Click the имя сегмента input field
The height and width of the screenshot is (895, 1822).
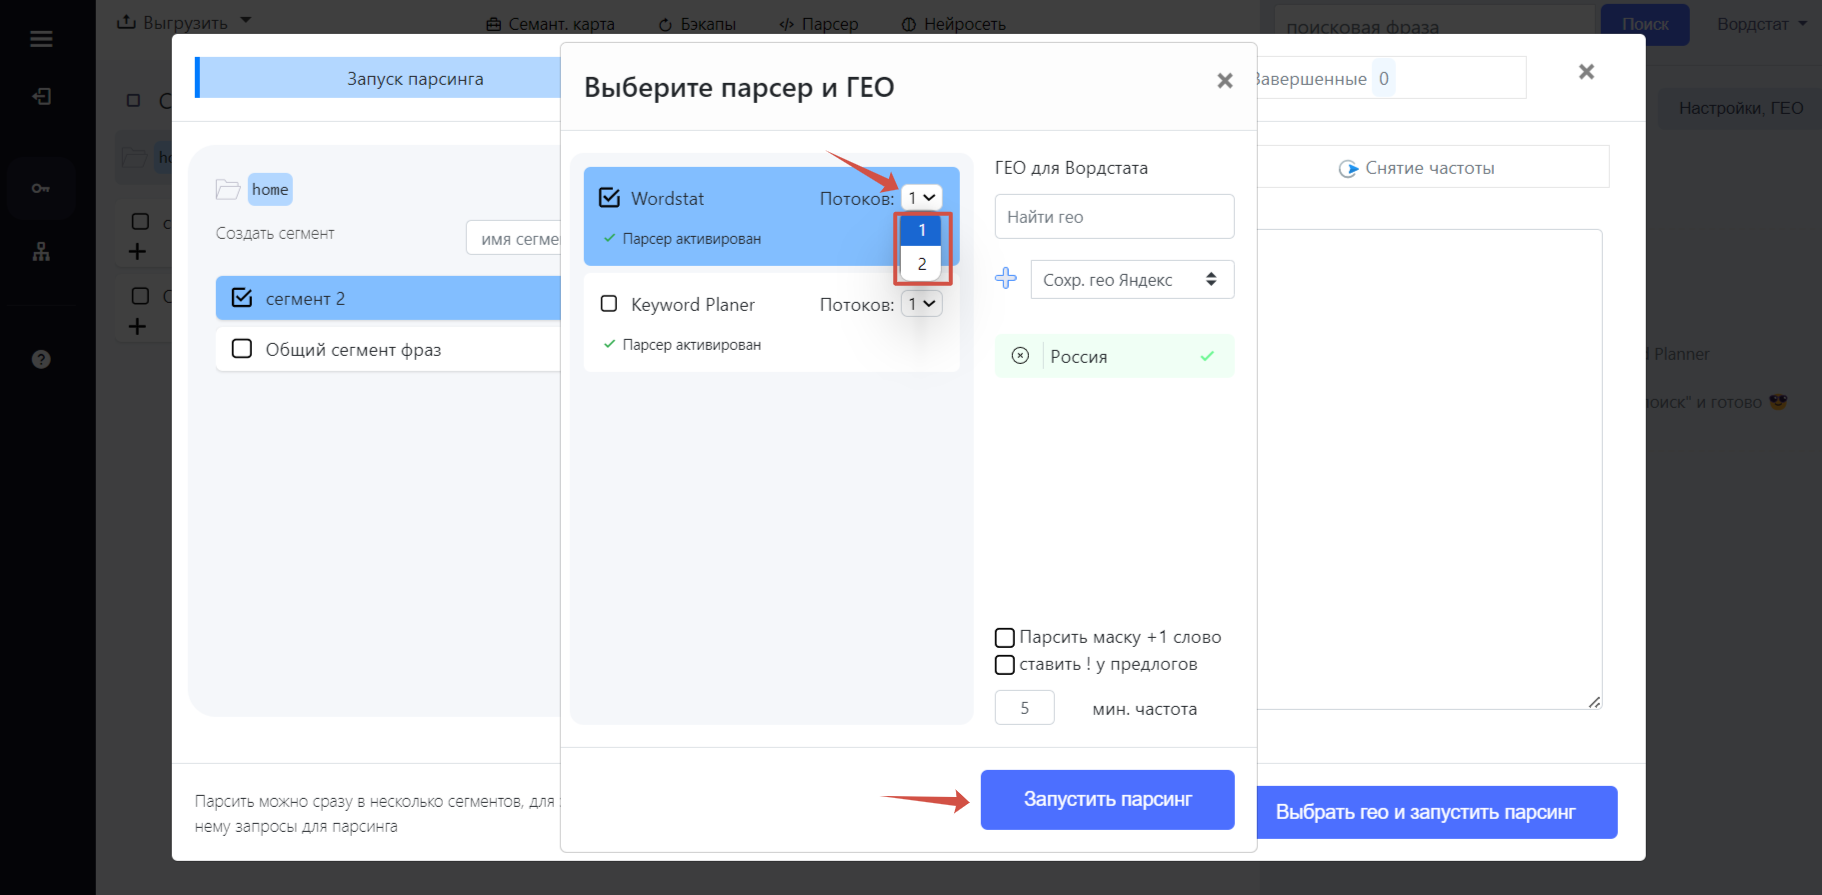[x=514, y=239]
